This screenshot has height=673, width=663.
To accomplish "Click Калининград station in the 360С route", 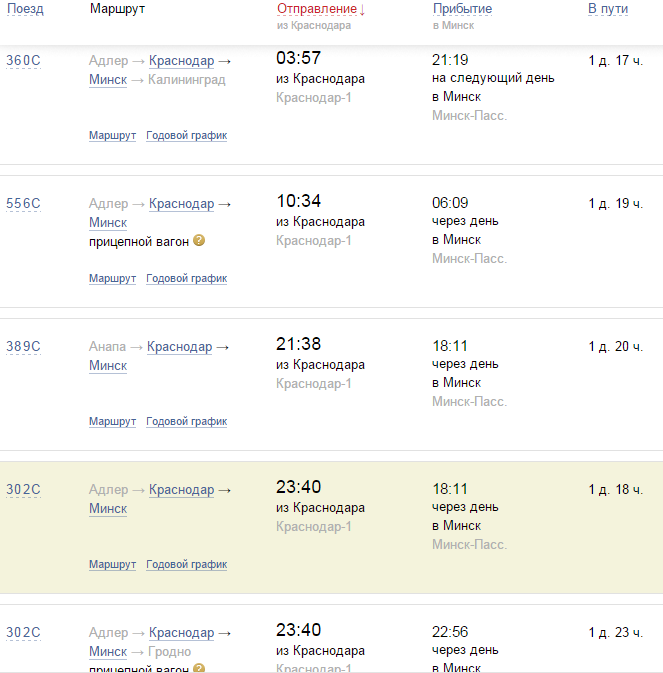I will pos(186,79).
